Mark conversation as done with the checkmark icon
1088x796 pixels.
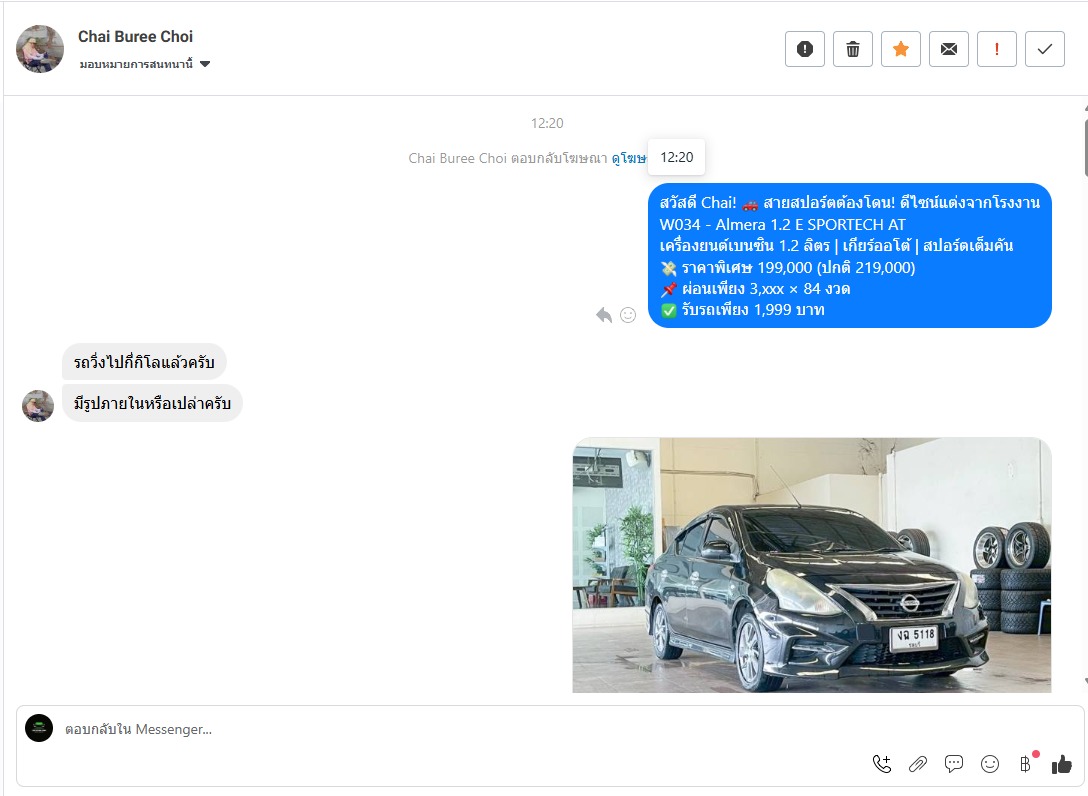[1044, 49]
